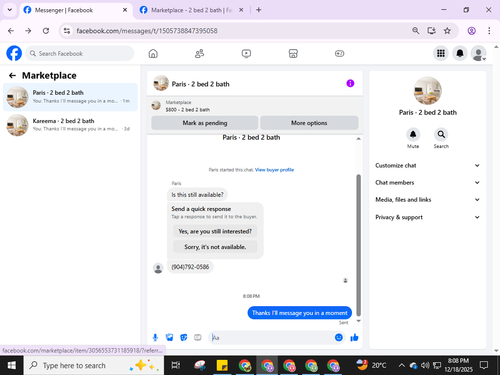
Task: Expand the Customize chat section
Action: pos(428,165)
